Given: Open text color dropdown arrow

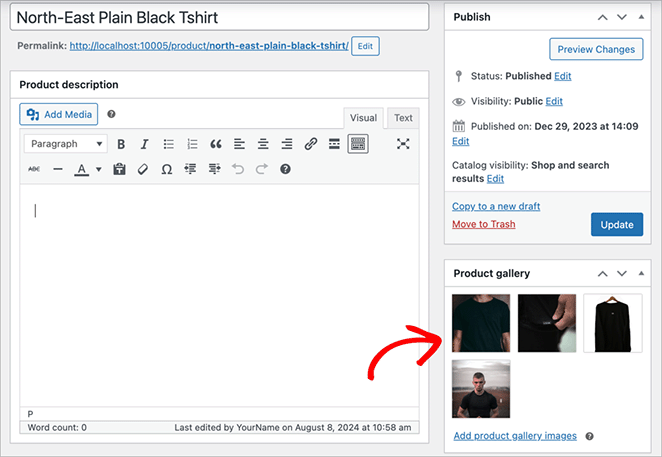Looking at the screenshot, I should [x=98, y=170].
